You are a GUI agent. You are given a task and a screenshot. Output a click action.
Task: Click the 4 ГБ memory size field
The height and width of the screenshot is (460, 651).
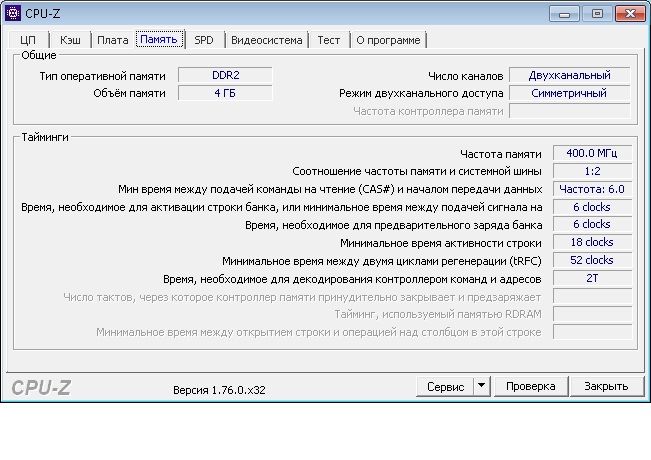225,93
